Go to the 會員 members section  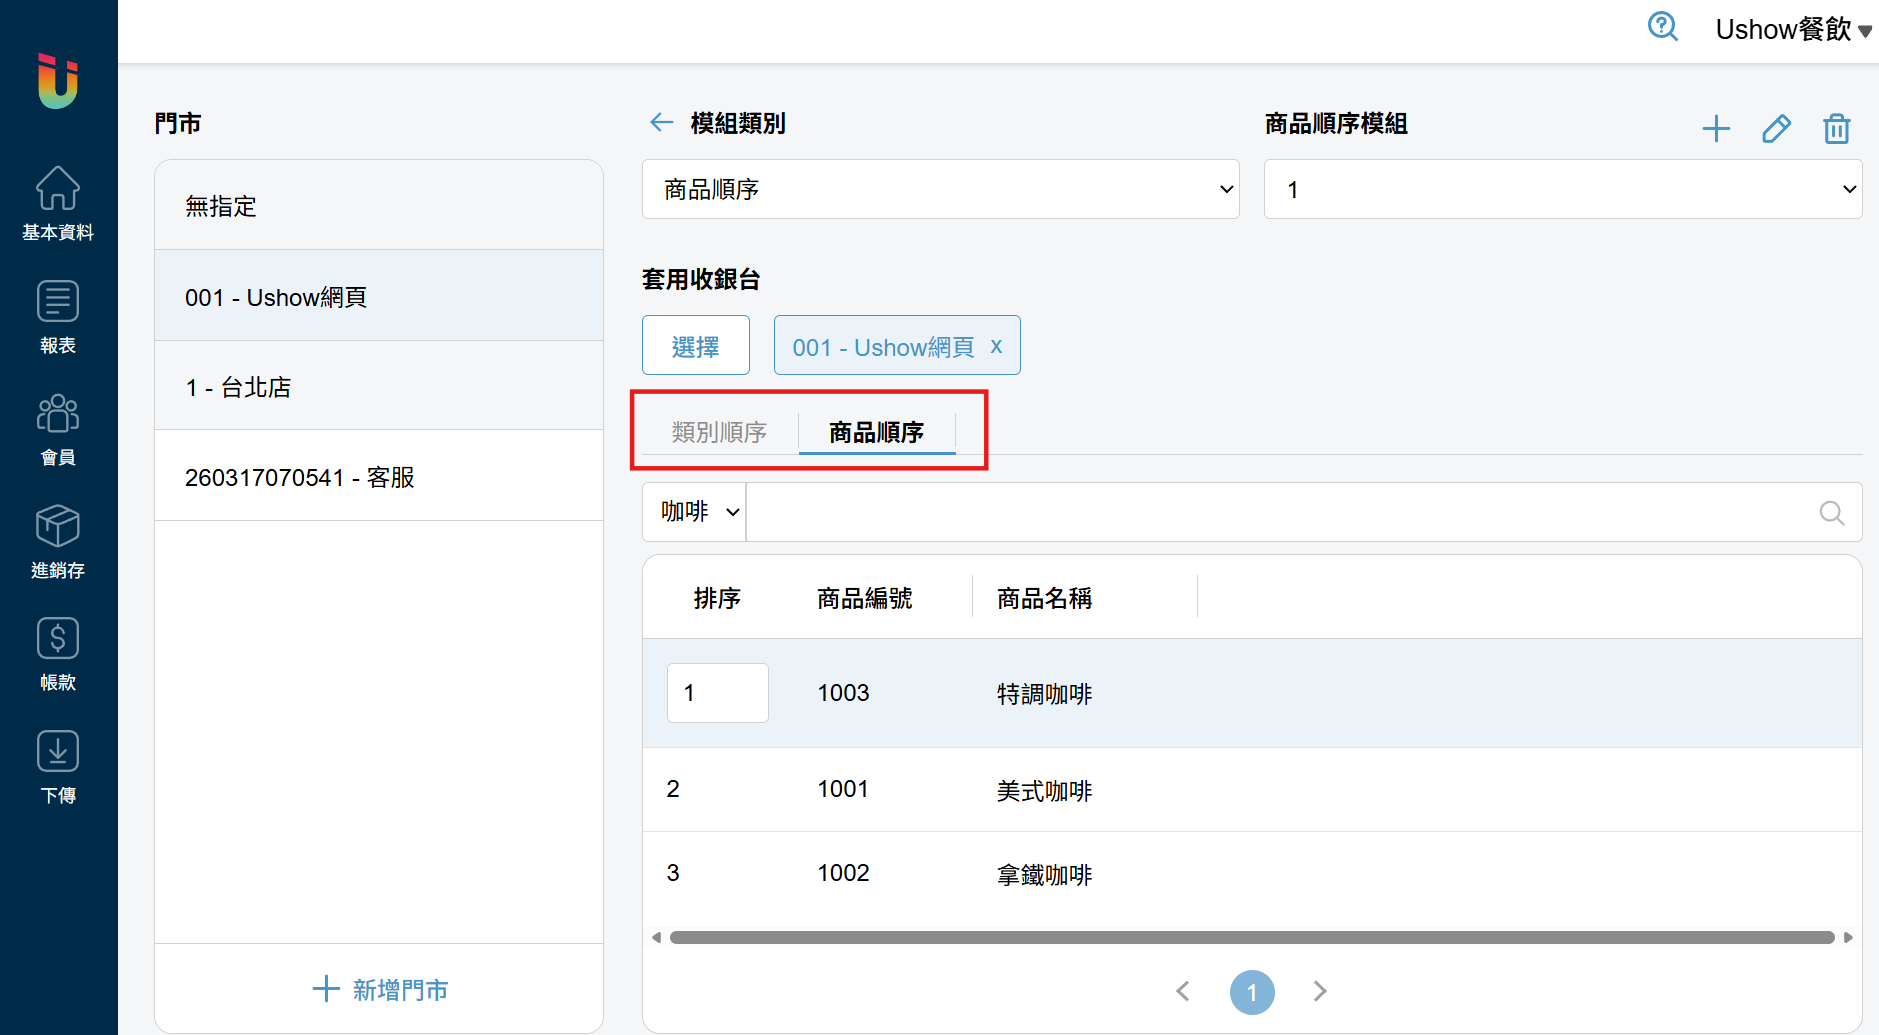(x=58, y=430)
